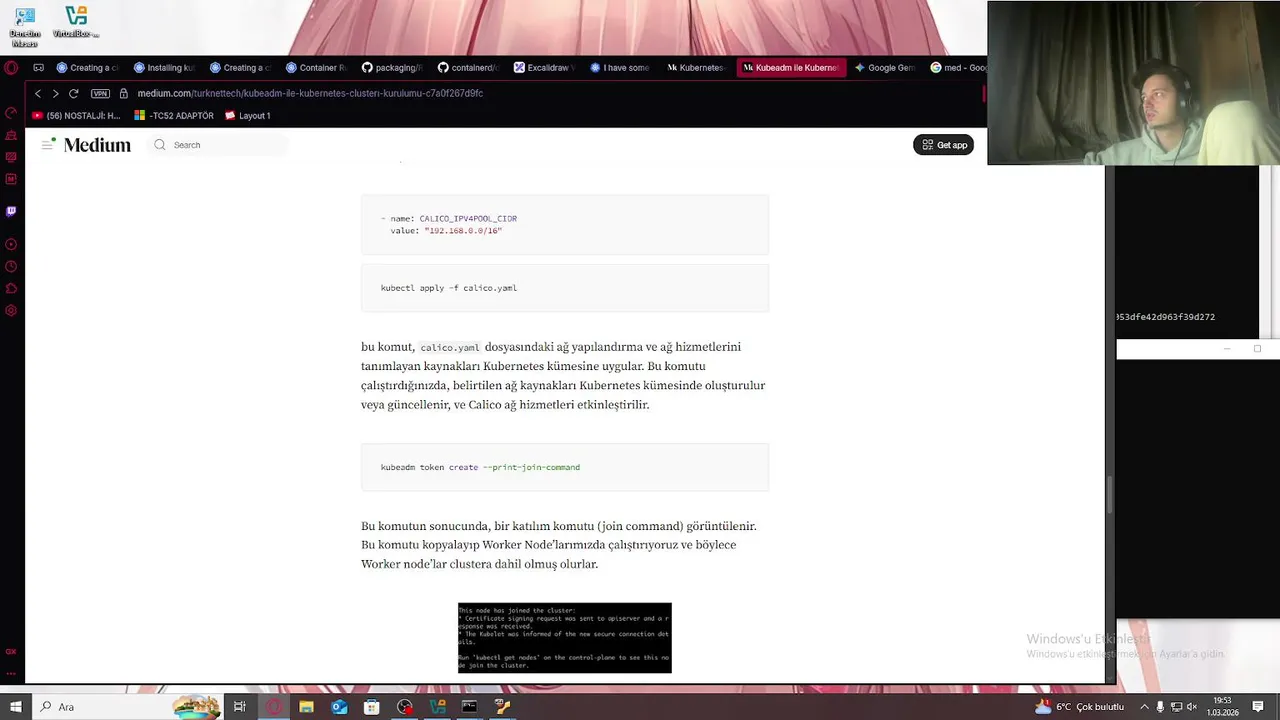This screenshot has width=1280, height=720.
Task: Click Opera GX taskbar icon
Action: [x=273, y=707]
